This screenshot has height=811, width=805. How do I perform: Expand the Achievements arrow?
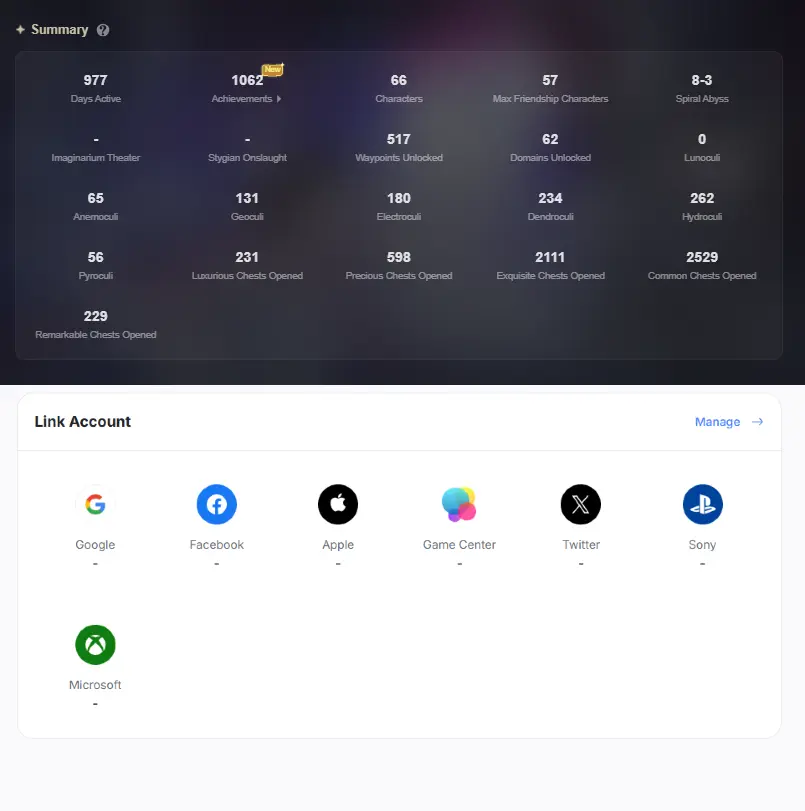(x=279, y=99)
